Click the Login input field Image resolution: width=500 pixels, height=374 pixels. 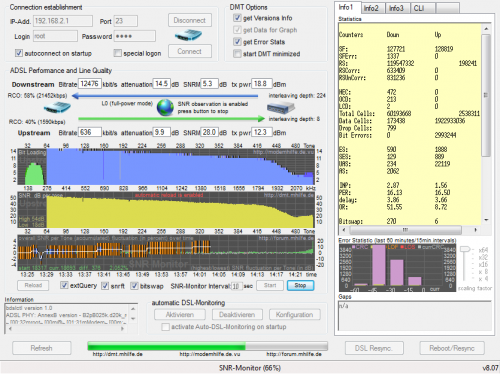tap(55, 36)
